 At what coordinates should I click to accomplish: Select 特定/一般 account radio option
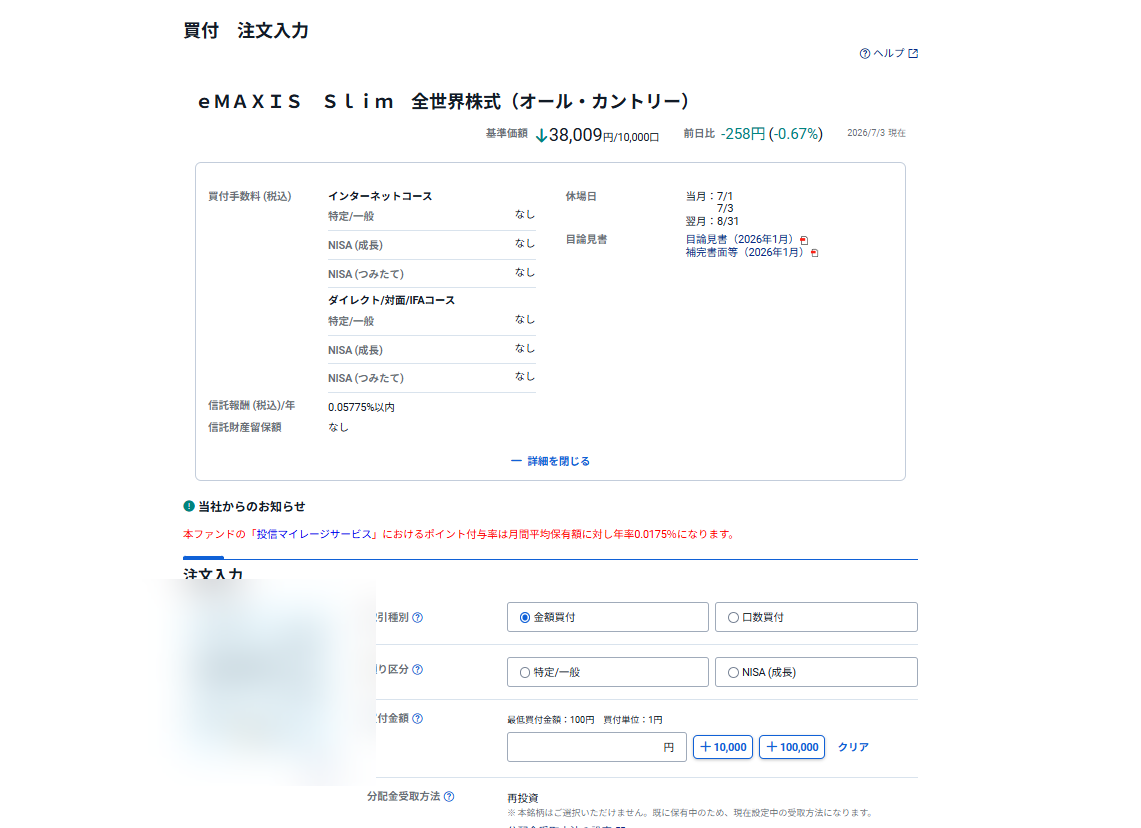pos(608,672)
